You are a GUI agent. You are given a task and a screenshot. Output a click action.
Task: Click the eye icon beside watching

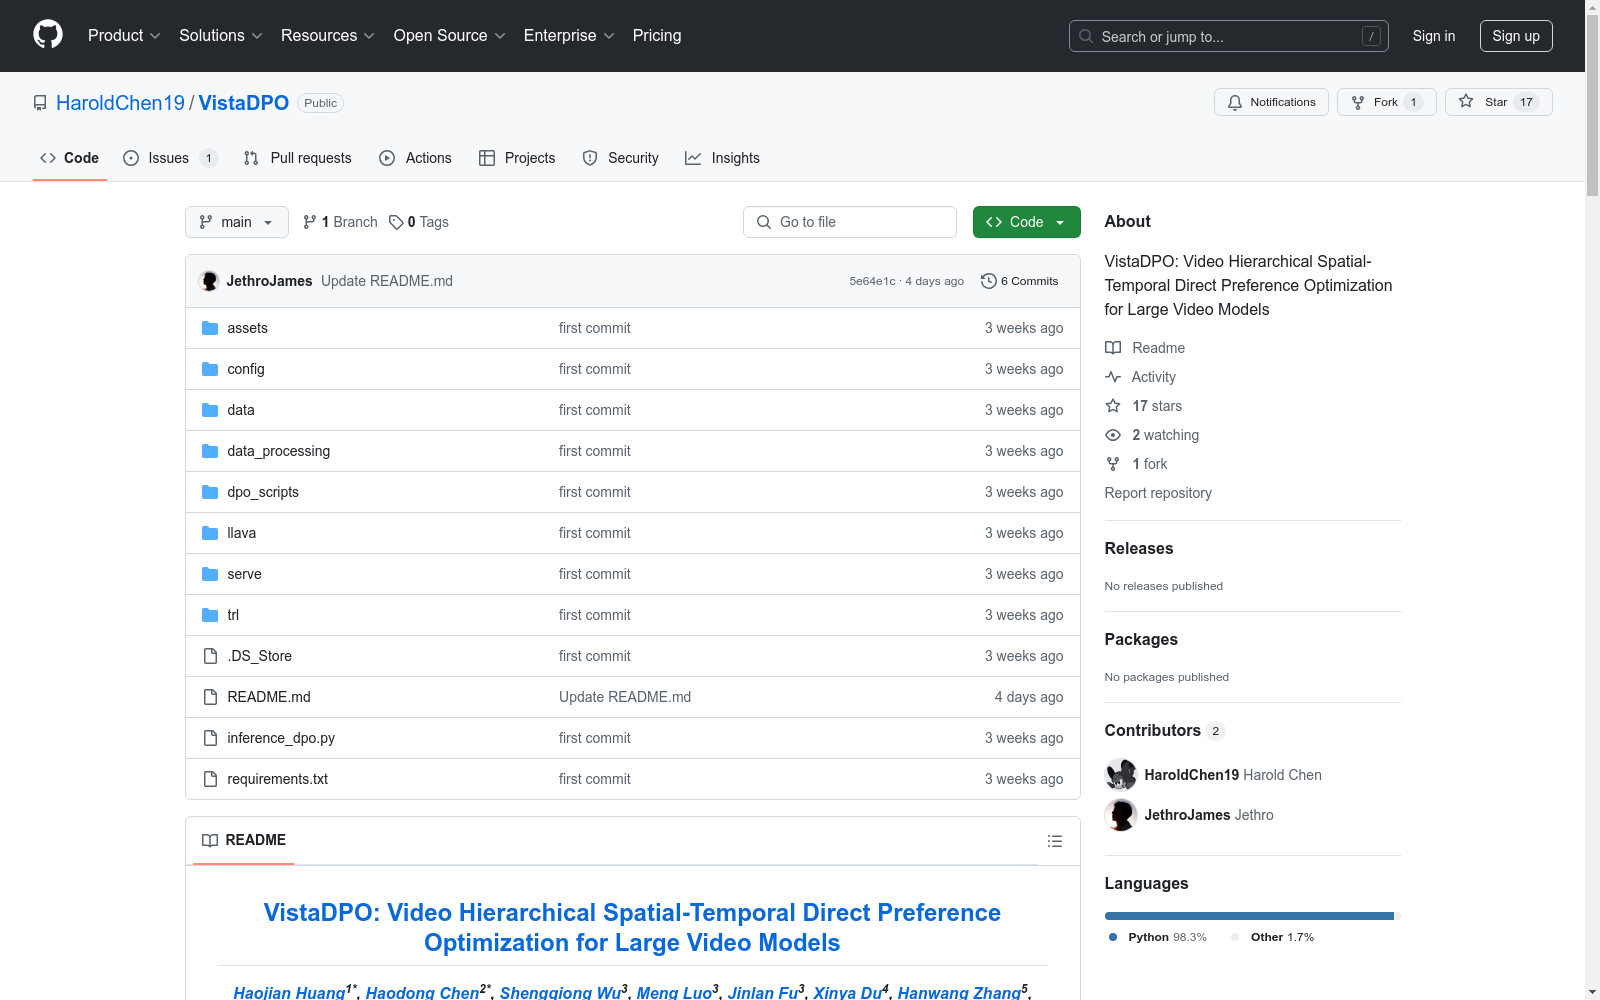[1113, 435]
